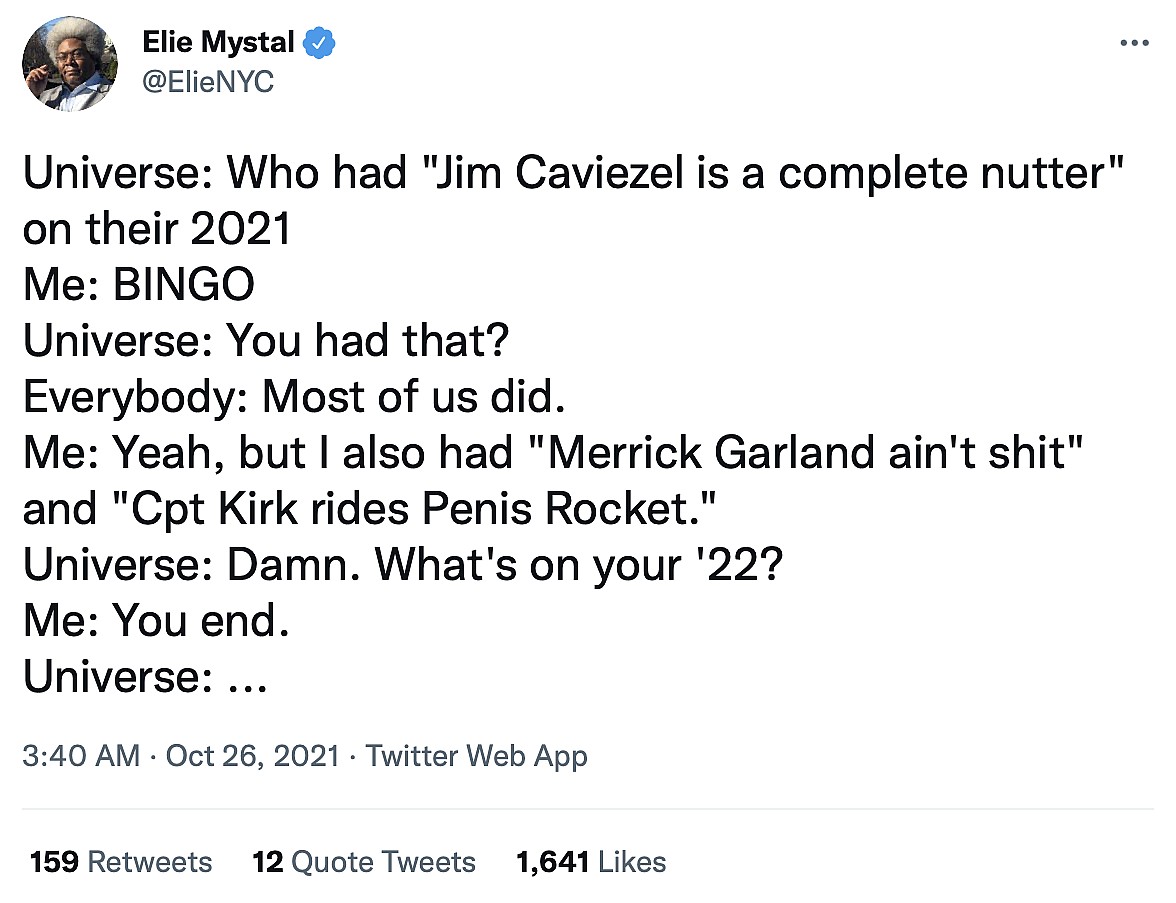Click the final "Universe: ..." line

click(x=143, y=678)
